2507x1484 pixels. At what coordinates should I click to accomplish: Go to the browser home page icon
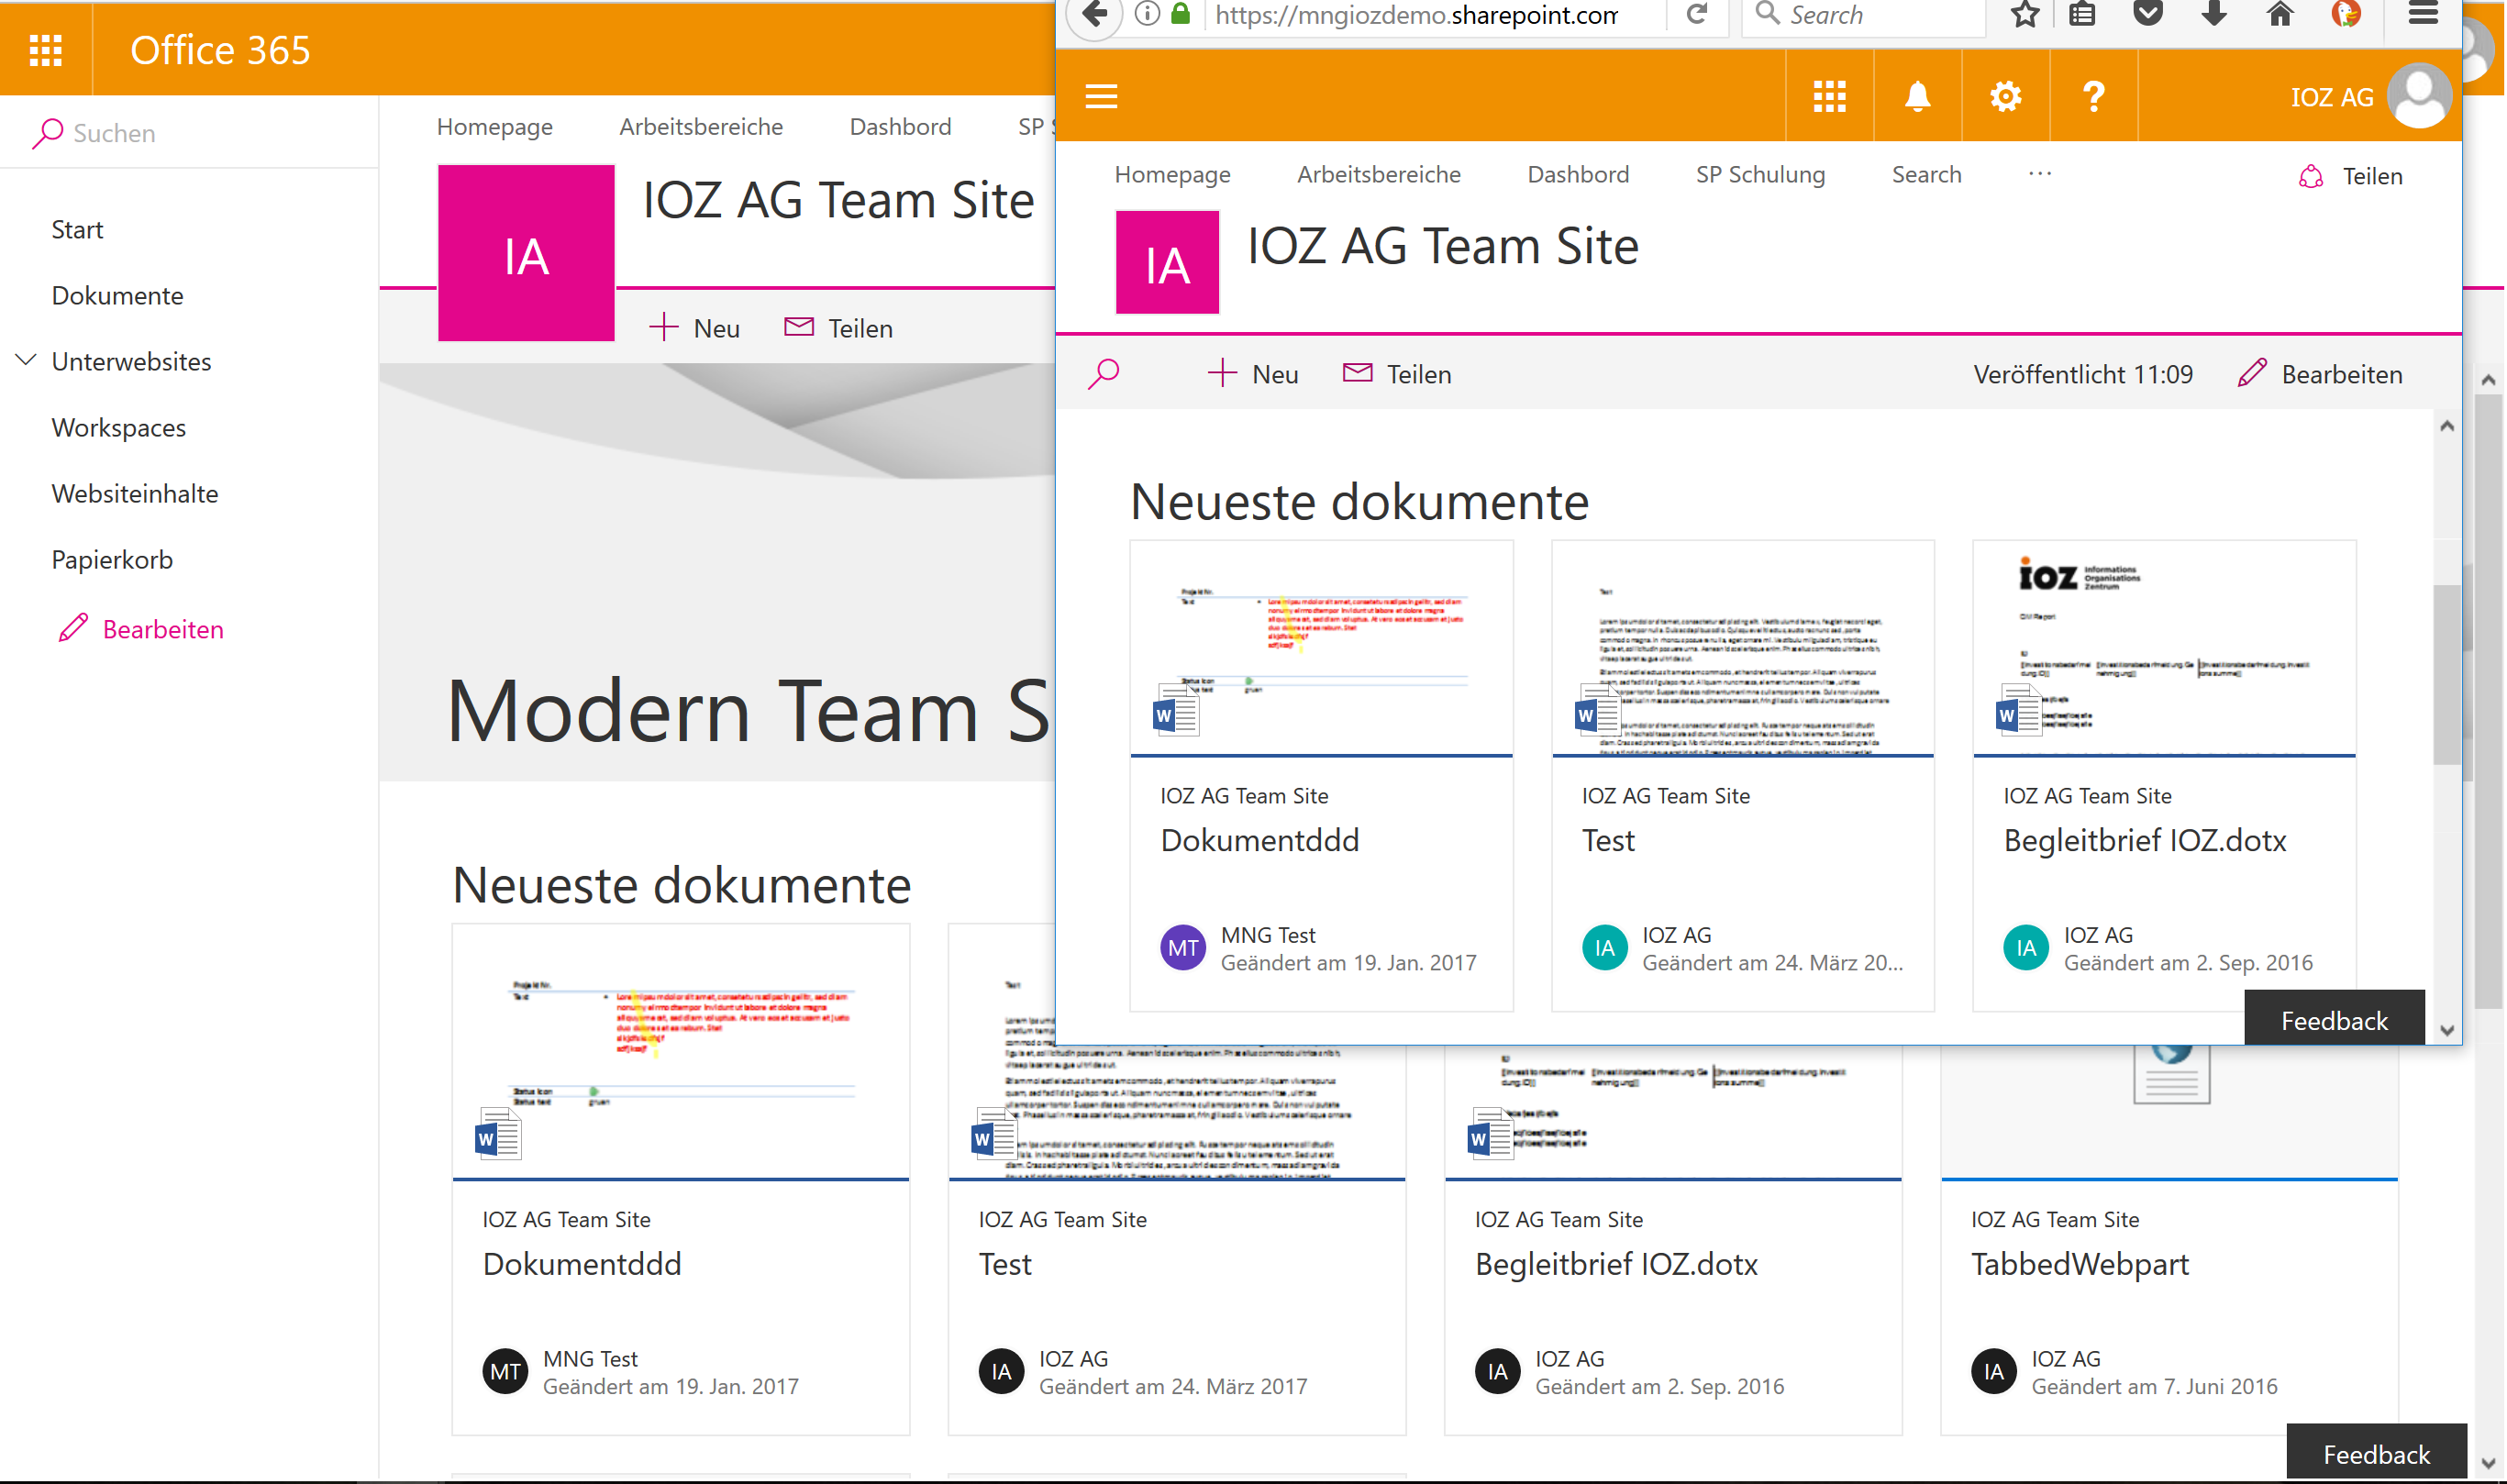tap(2280, 13)
